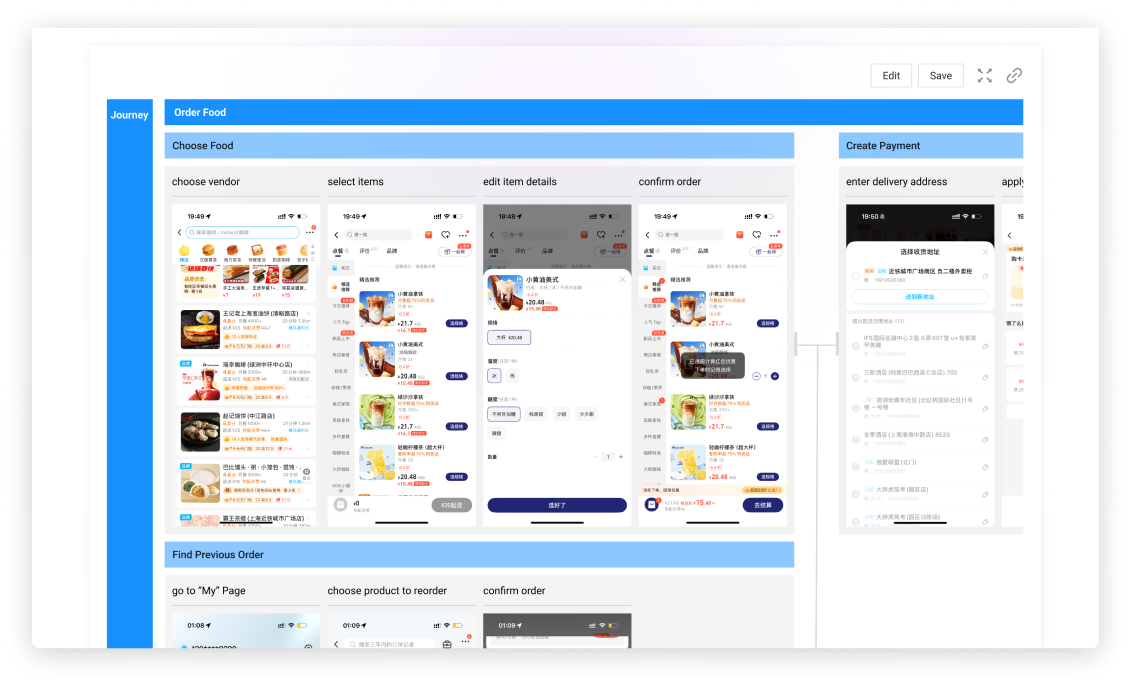Click the Edit button
The width and height of the screenshot is (1129, 683).
pyautogui.click(x=891, y=76)
